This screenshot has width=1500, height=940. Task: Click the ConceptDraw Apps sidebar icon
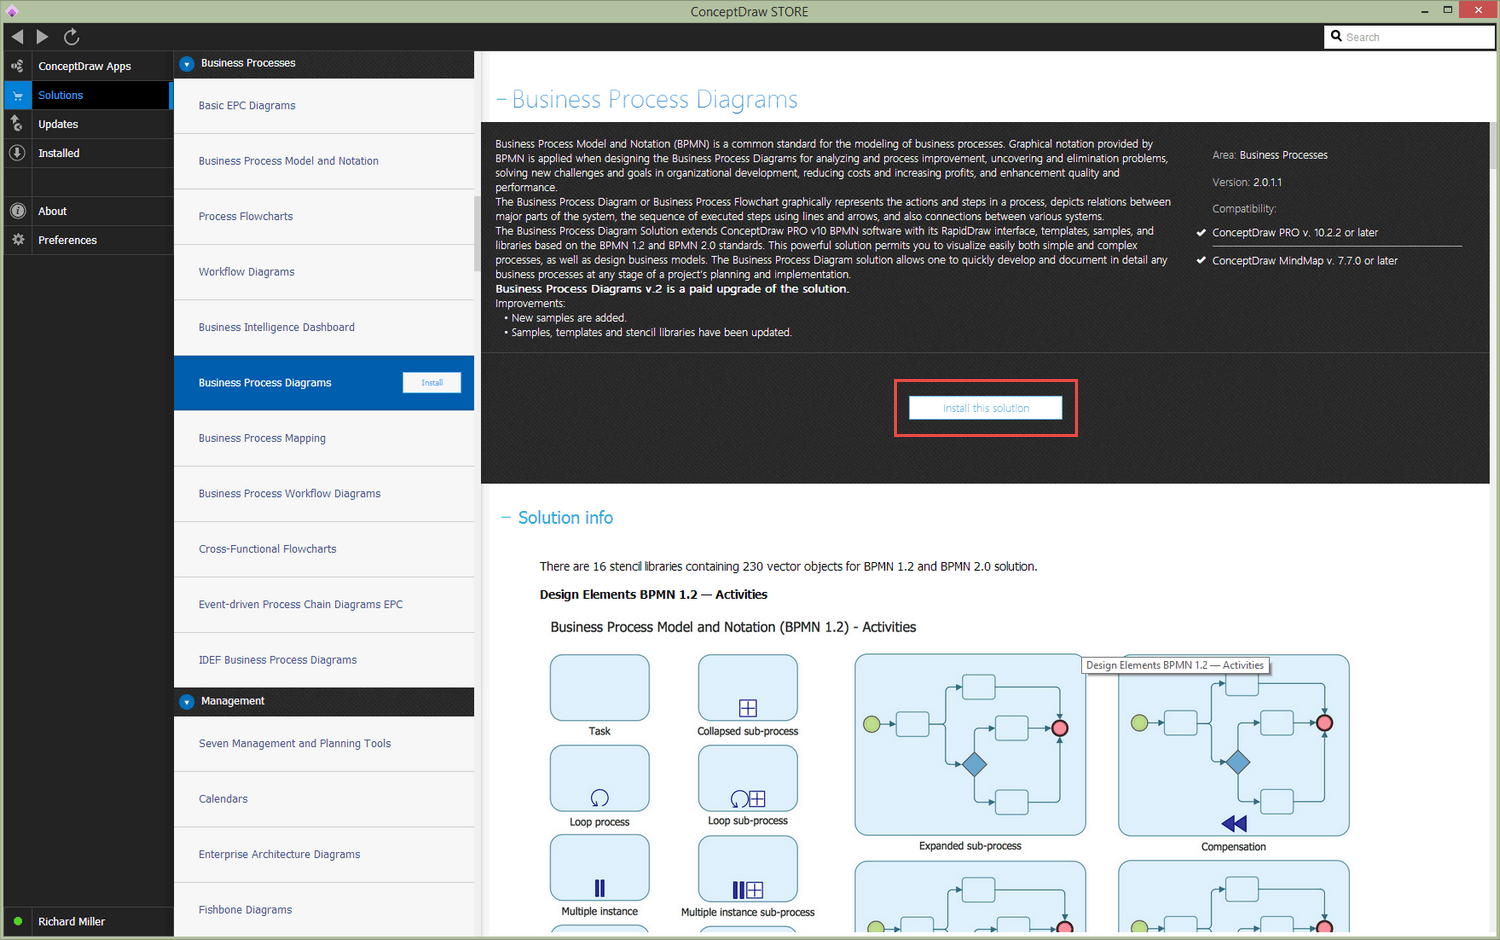(x=17, y=66)
